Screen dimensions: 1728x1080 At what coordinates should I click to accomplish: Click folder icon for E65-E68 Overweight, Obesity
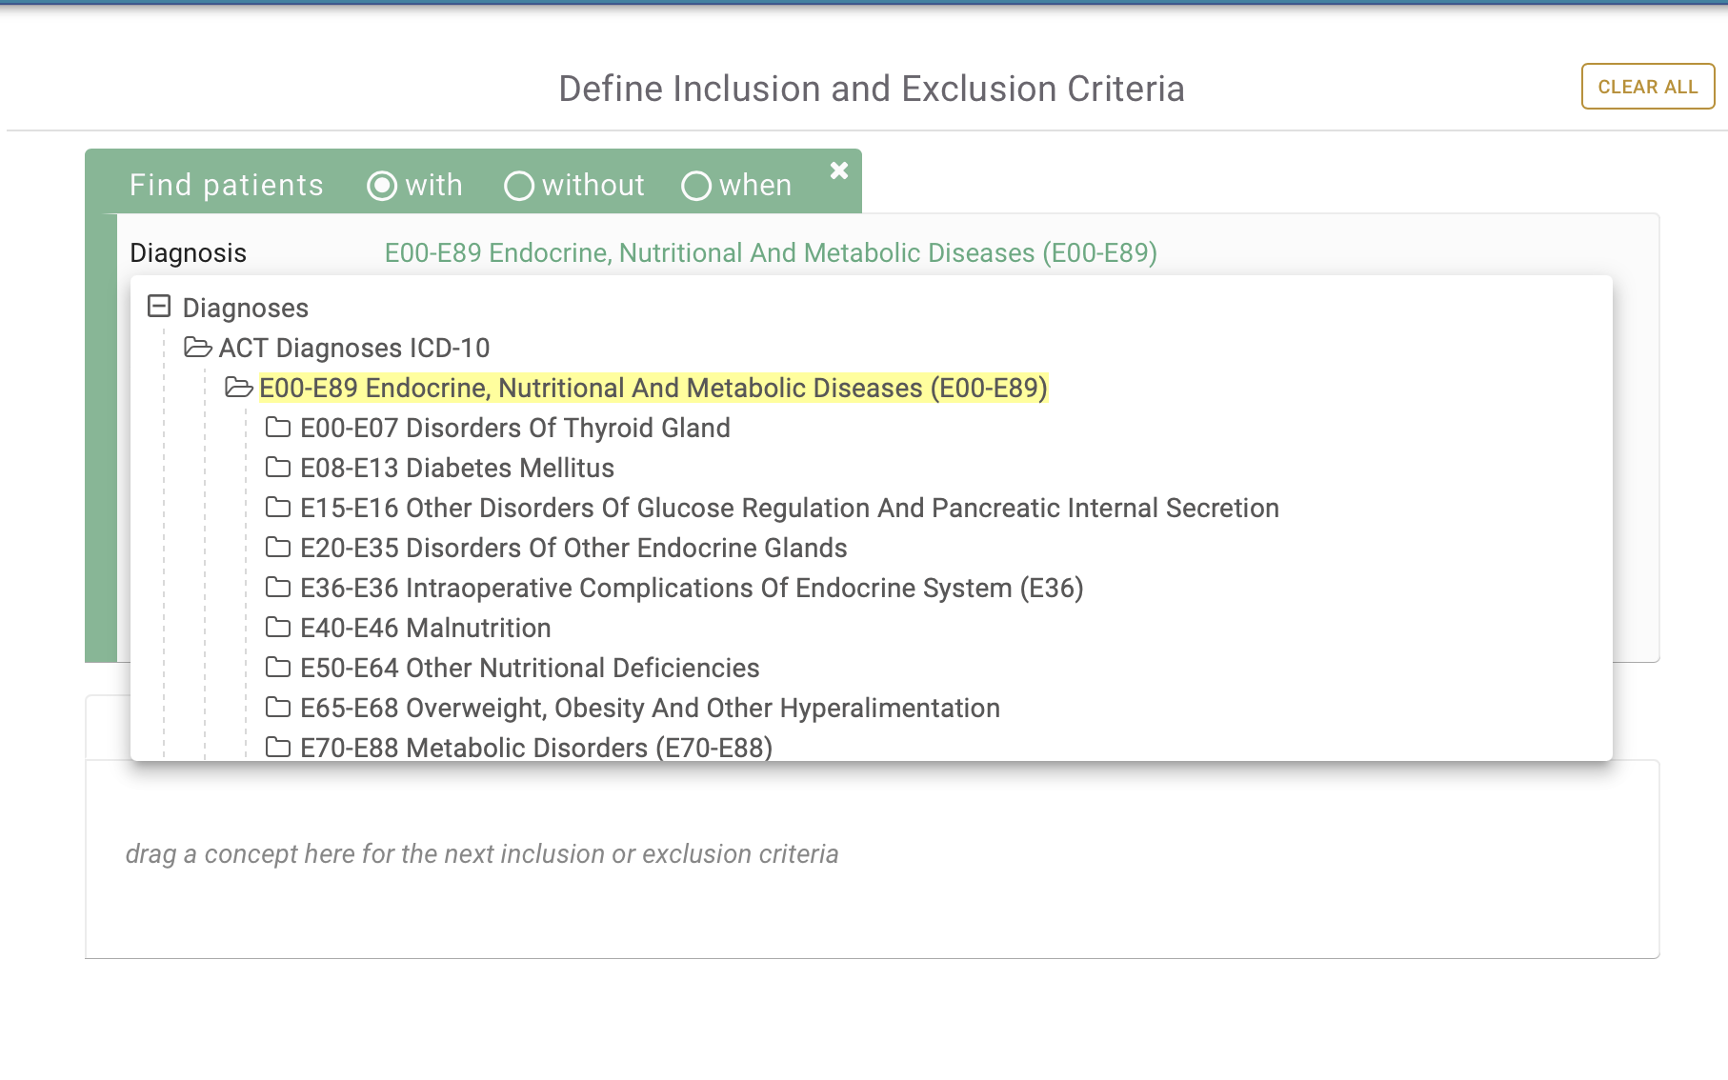277,708
